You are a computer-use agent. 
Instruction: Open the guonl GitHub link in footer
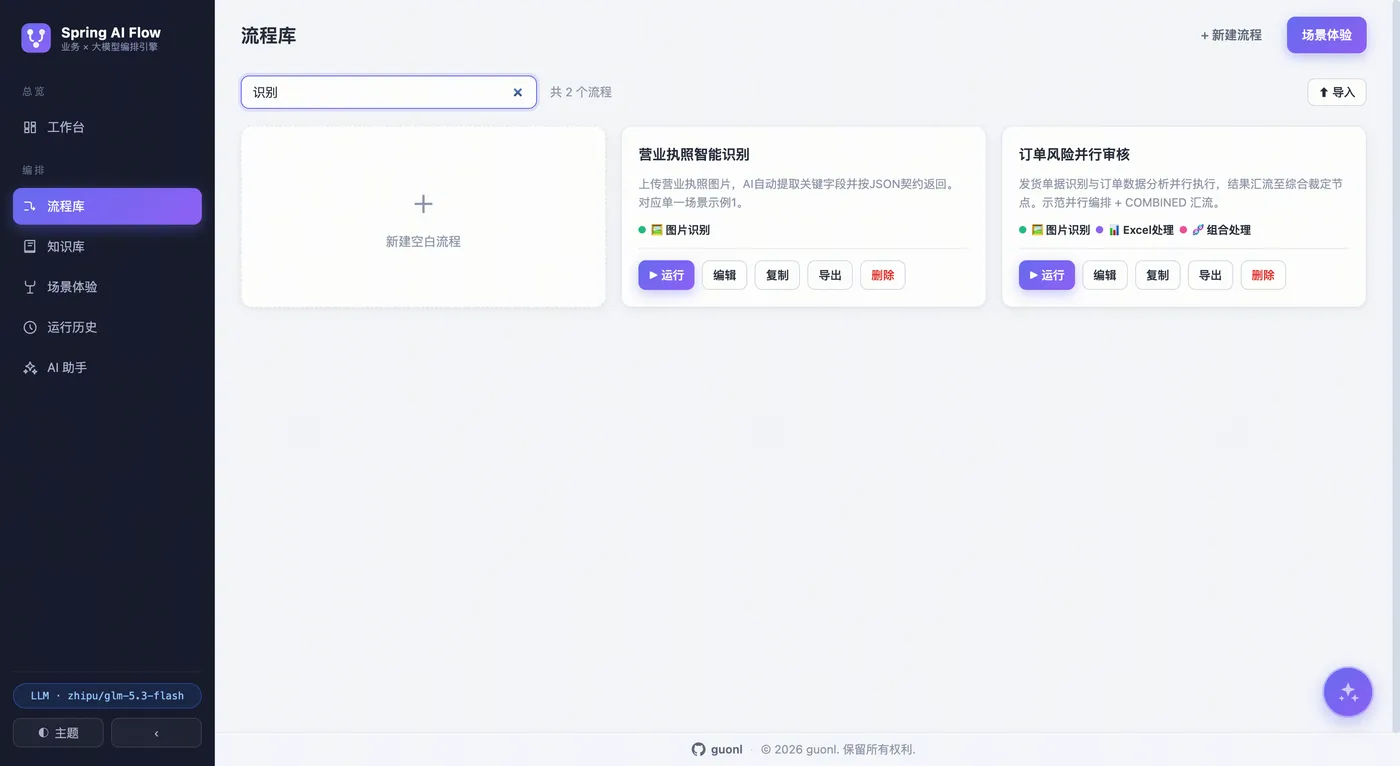[717, 749]
